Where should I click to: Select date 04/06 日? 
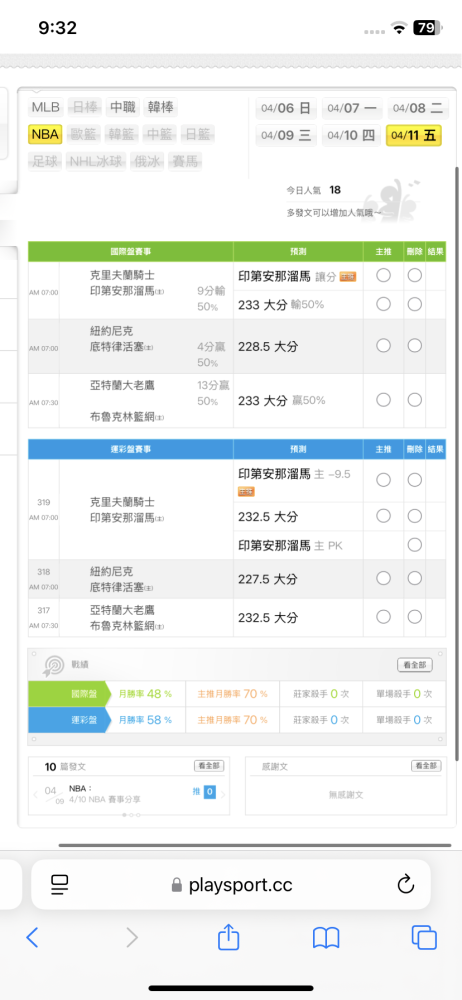tap(285, 108)
